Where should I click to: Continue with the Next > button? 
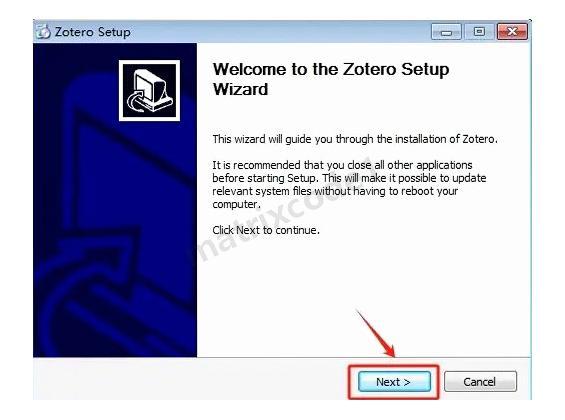point(394,381)
